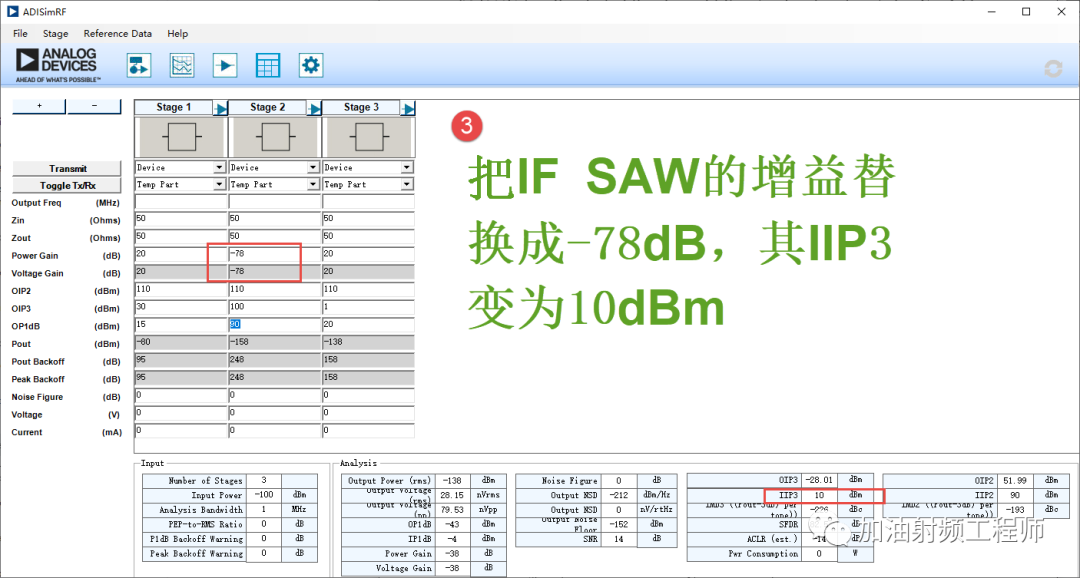Click the Toggle Tx/Rx button
The image size is (1080, 578).
pyautogui.click(x=67, y=185)
